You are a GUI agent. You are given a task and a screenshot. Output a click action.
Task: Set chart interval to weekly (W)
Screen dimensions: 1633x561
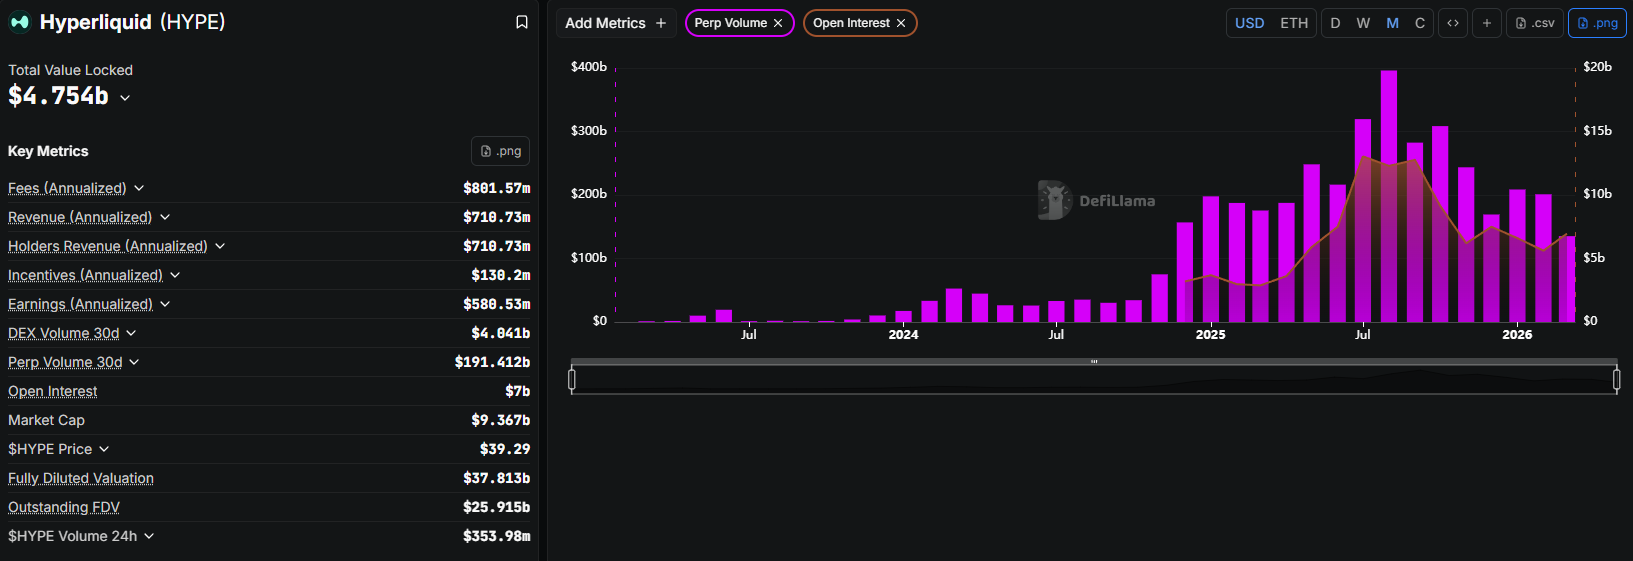(x=1363, y=23)
